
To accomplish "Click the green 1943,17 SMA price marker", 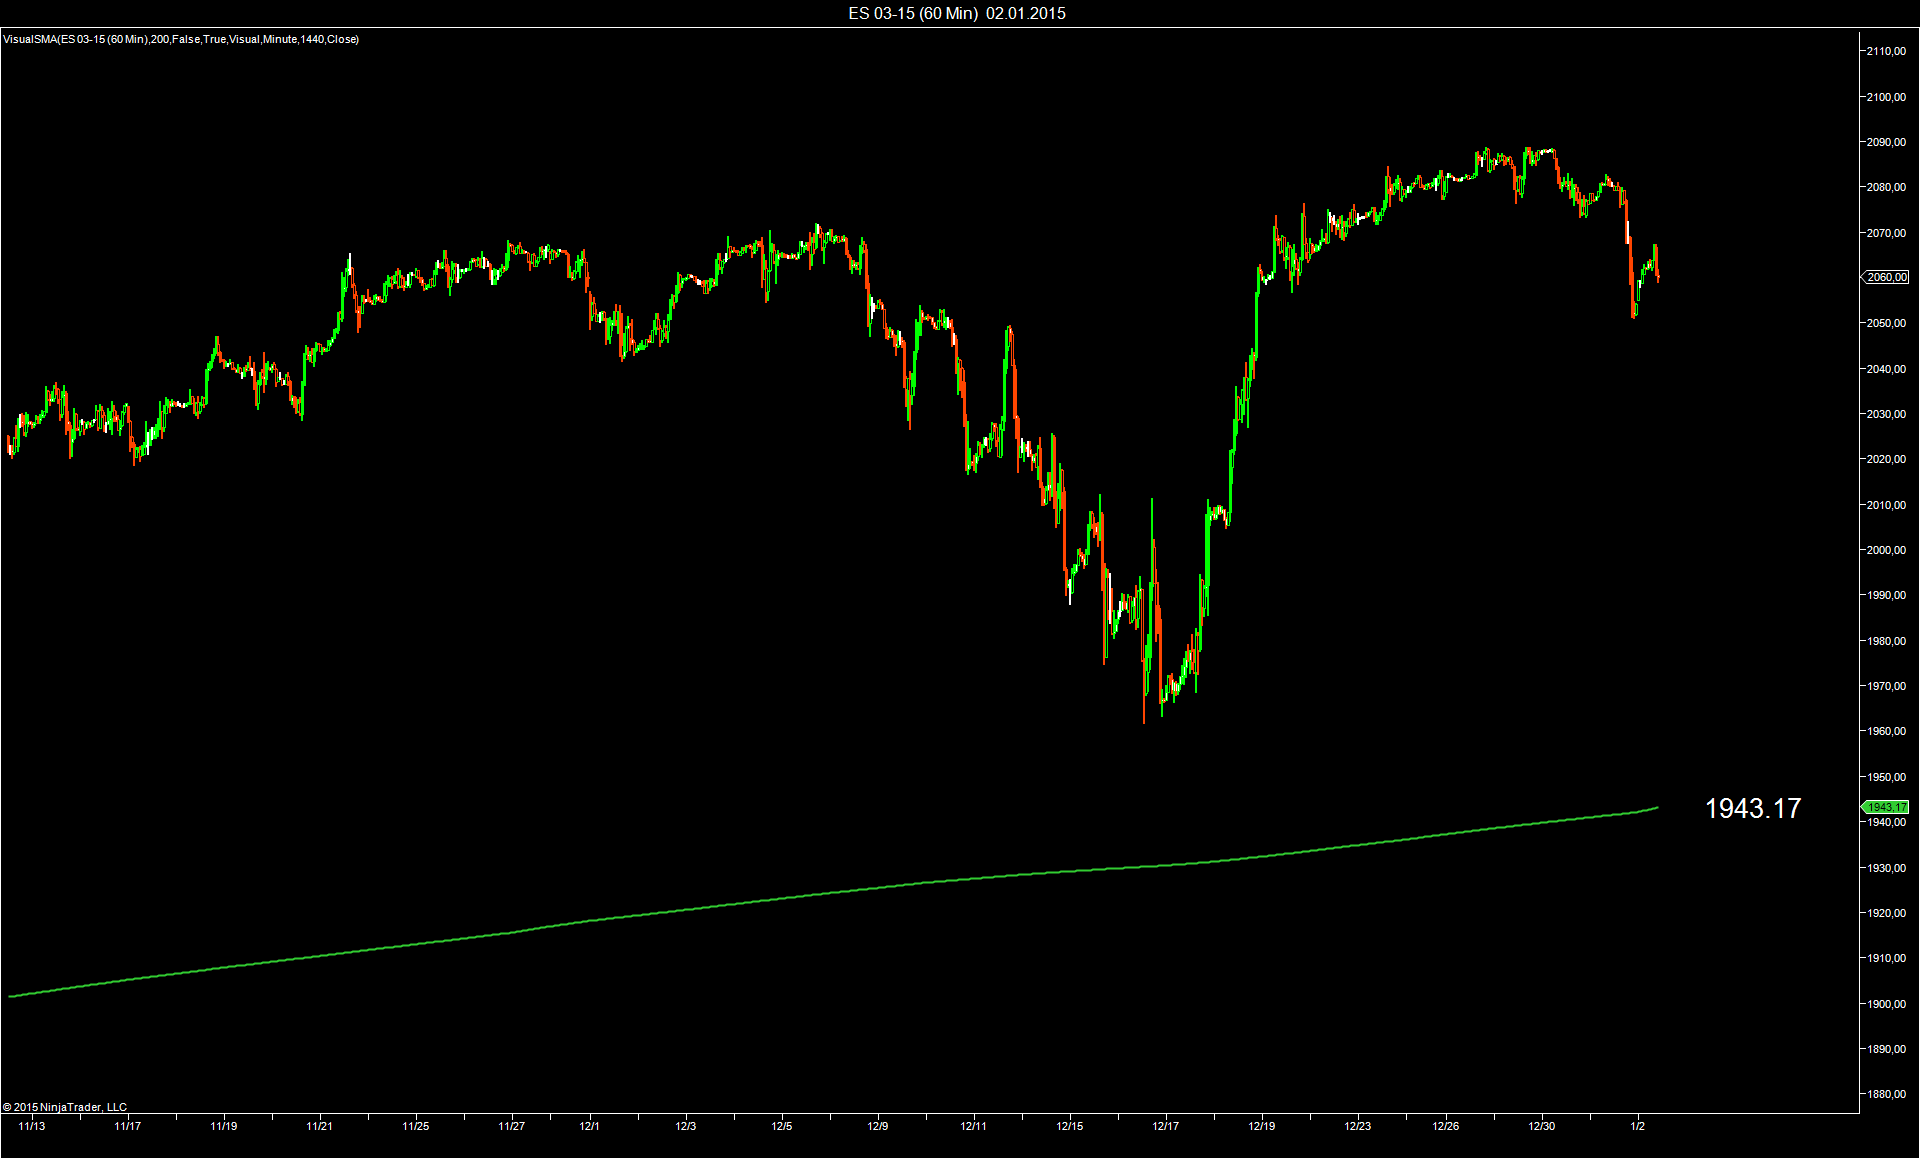I will pos(1886,807).
